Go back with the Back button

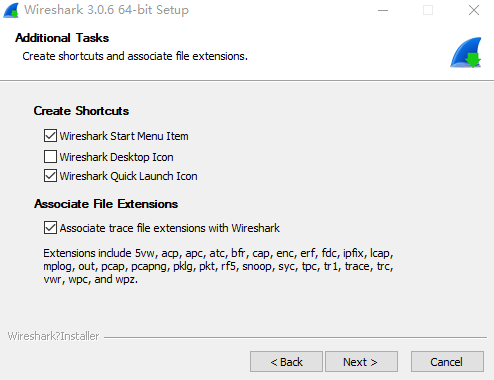coord(286,361)
